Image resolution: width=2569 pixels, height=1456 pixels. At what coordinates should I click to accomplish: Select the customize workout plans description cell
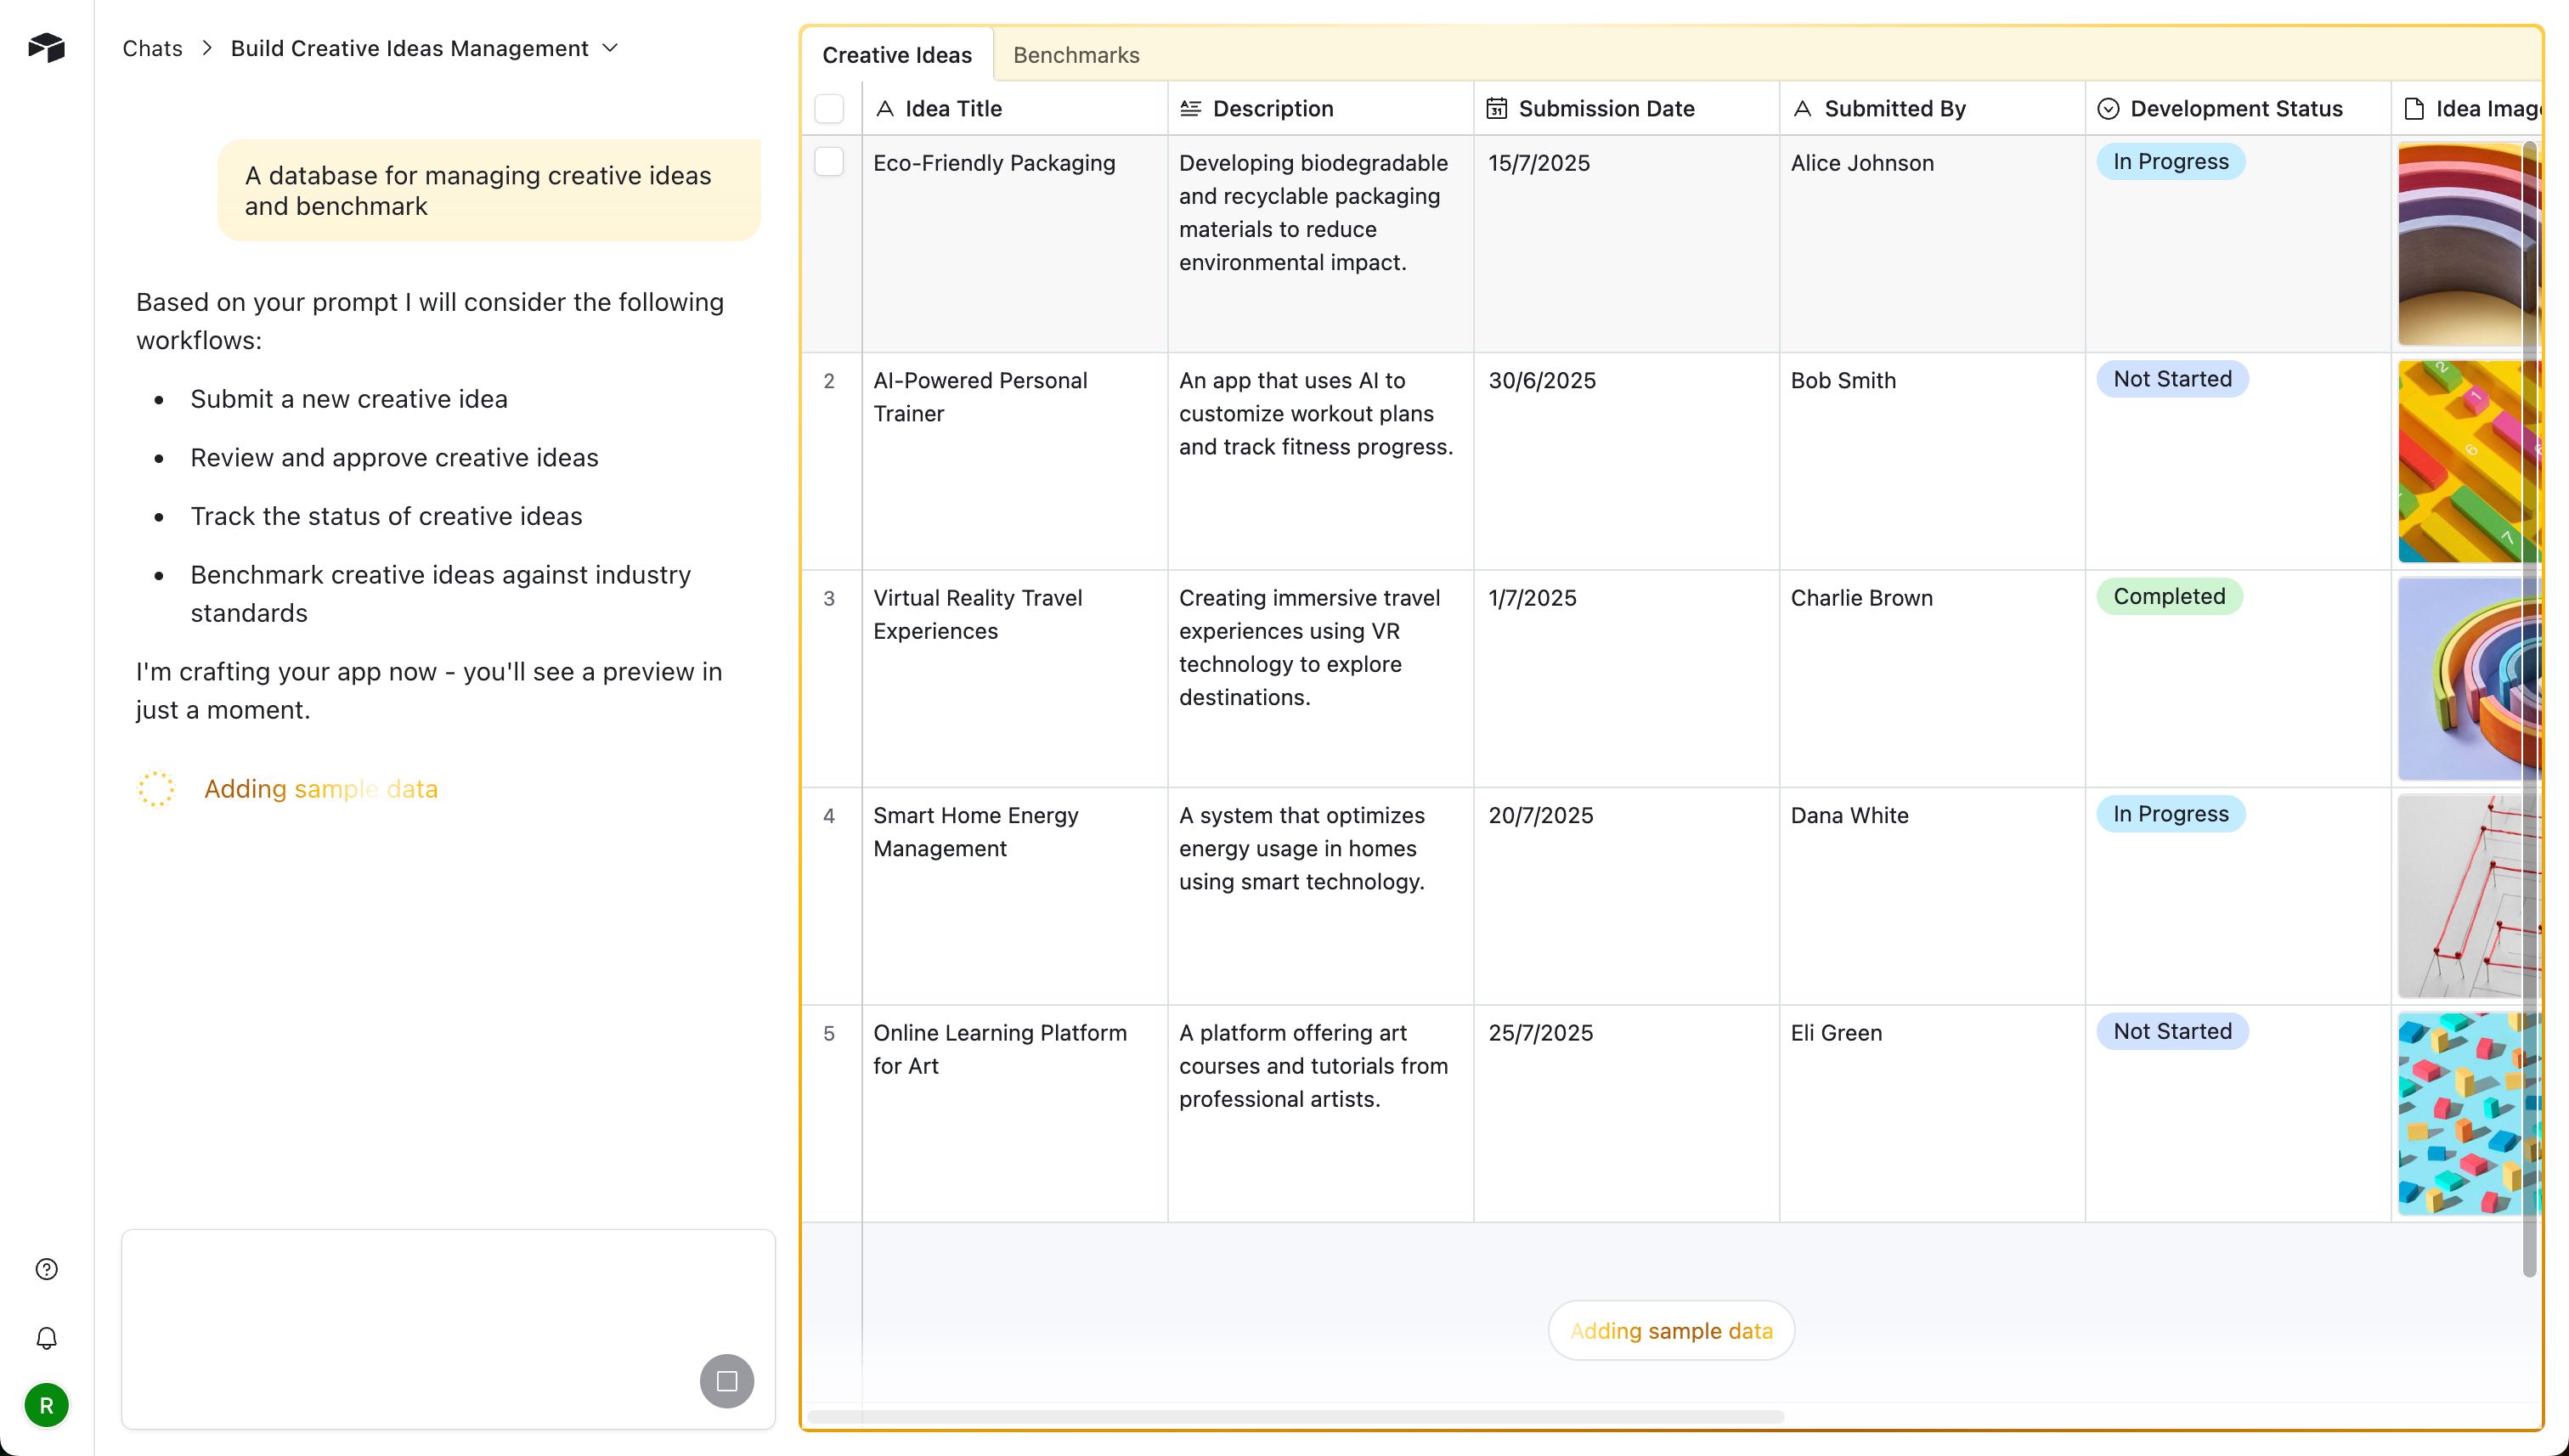coord(1321,462)
